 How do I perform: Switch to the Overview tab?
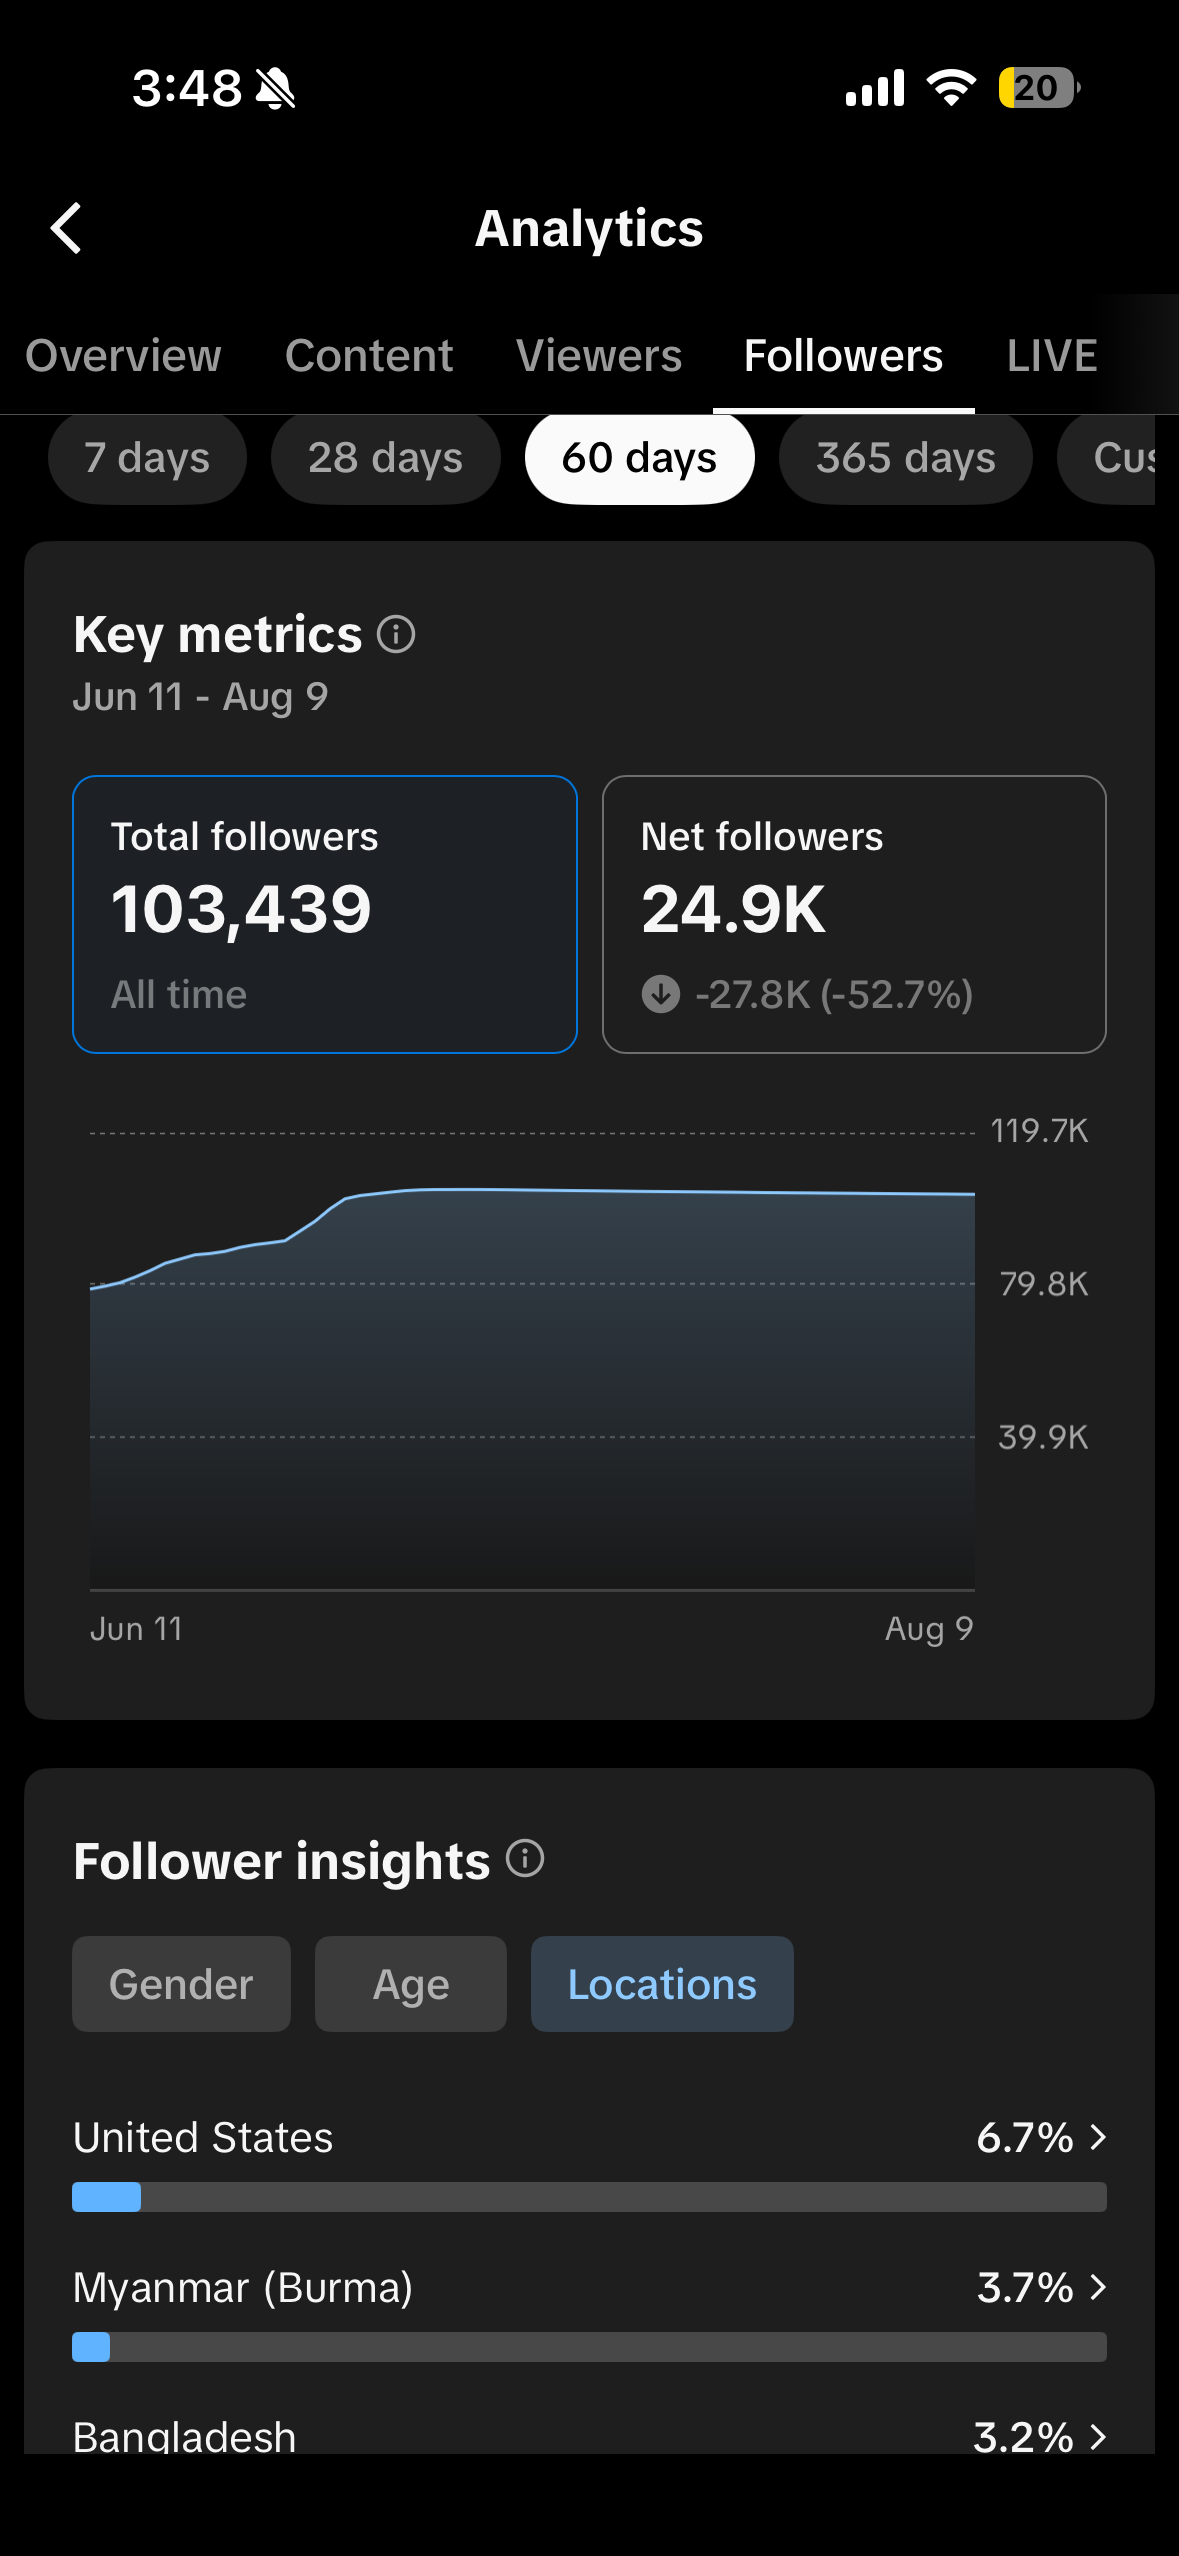123,356
